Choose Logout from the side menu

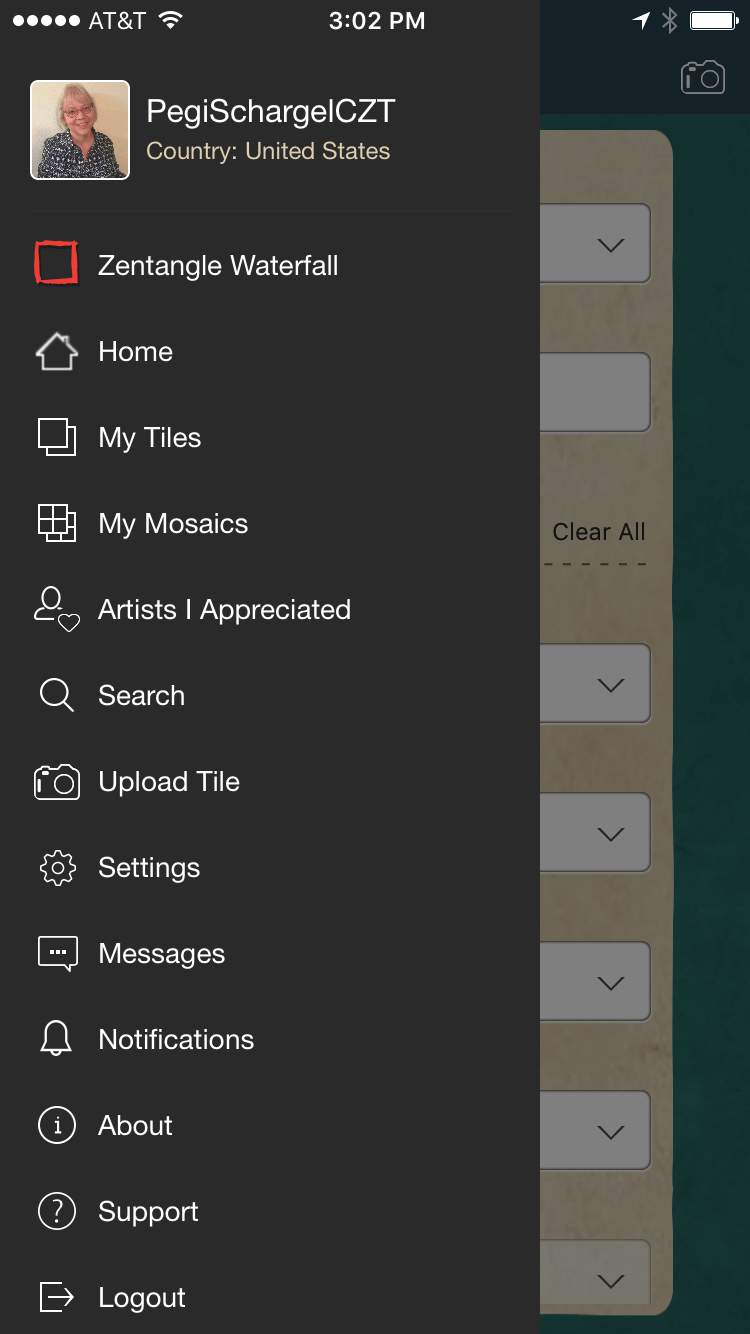tap(141, 1298)
